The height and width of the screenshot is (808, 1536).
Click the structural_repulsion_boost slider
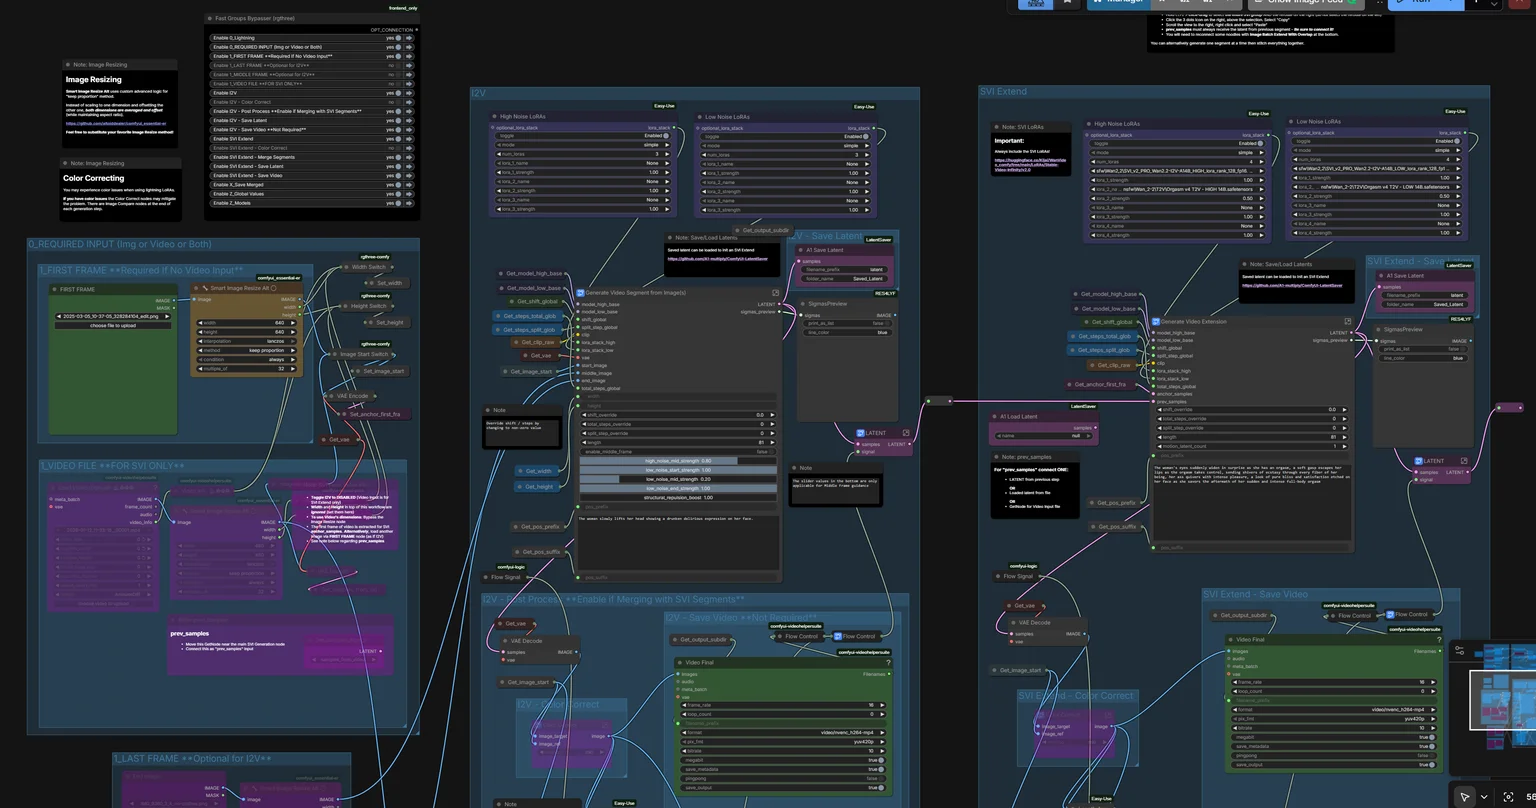point(678,497)
